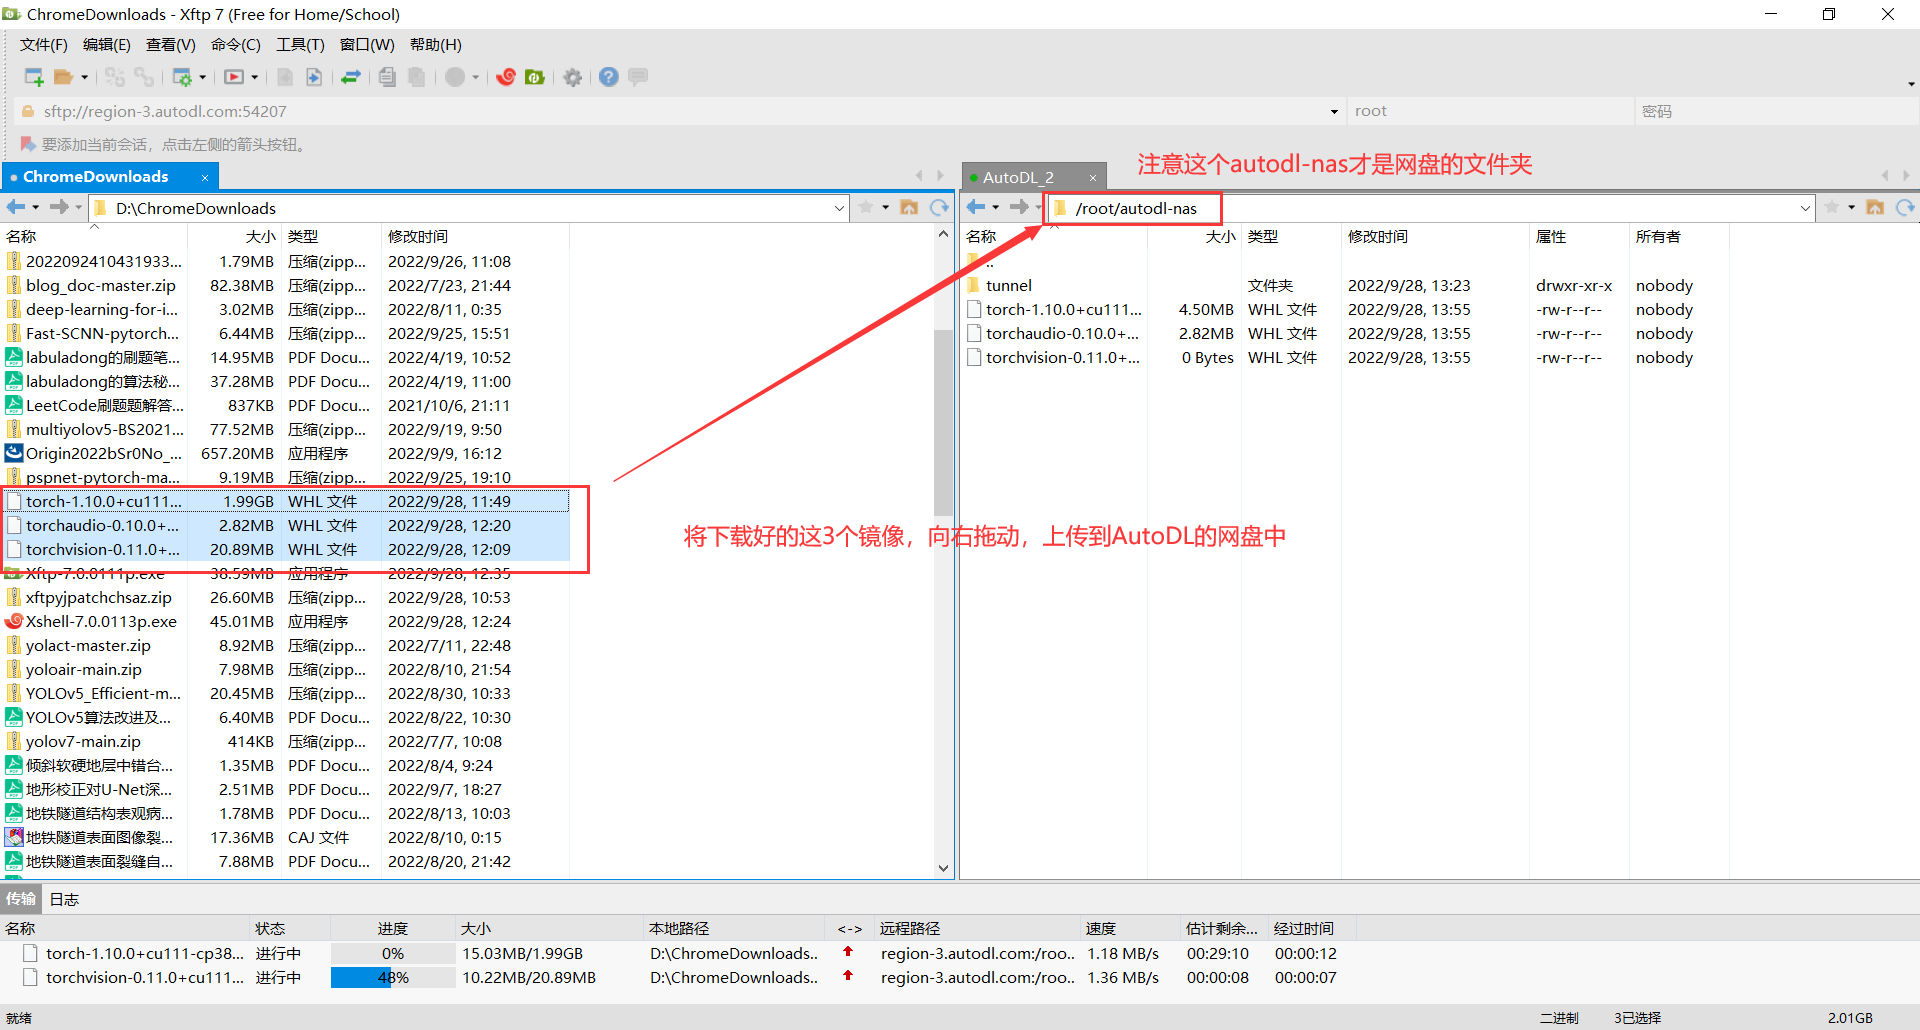This screenshot has height=1030, width=1920.
Task: Refresh the local ChromeDownloads pane
Action: click(x=939, y=207)
